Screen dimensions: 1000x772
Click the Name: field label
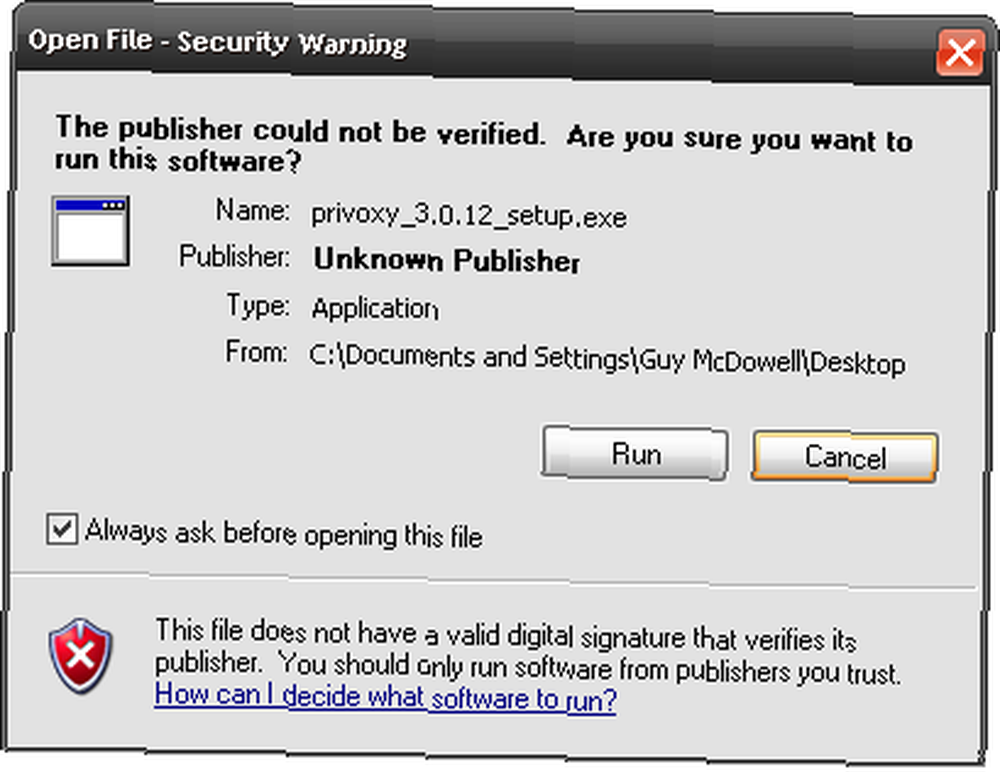(253, 210)
